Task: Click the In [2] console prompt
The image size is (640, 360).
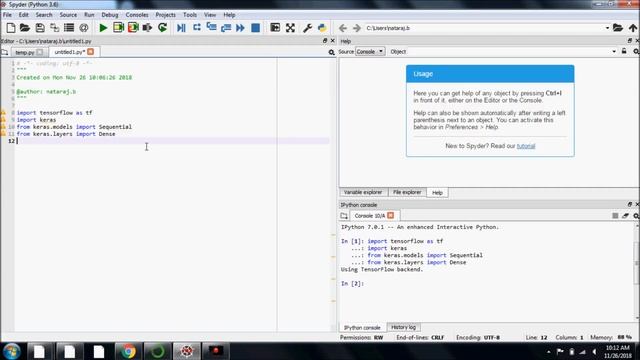Action: point(352,284)
